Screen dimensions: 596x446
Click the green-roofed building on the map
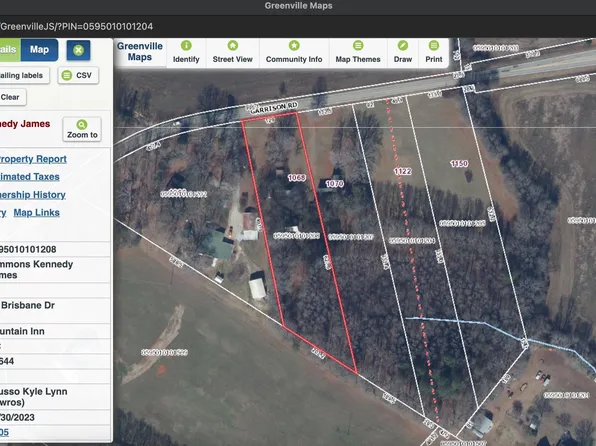pyautogui.click(x=218, y=244)
